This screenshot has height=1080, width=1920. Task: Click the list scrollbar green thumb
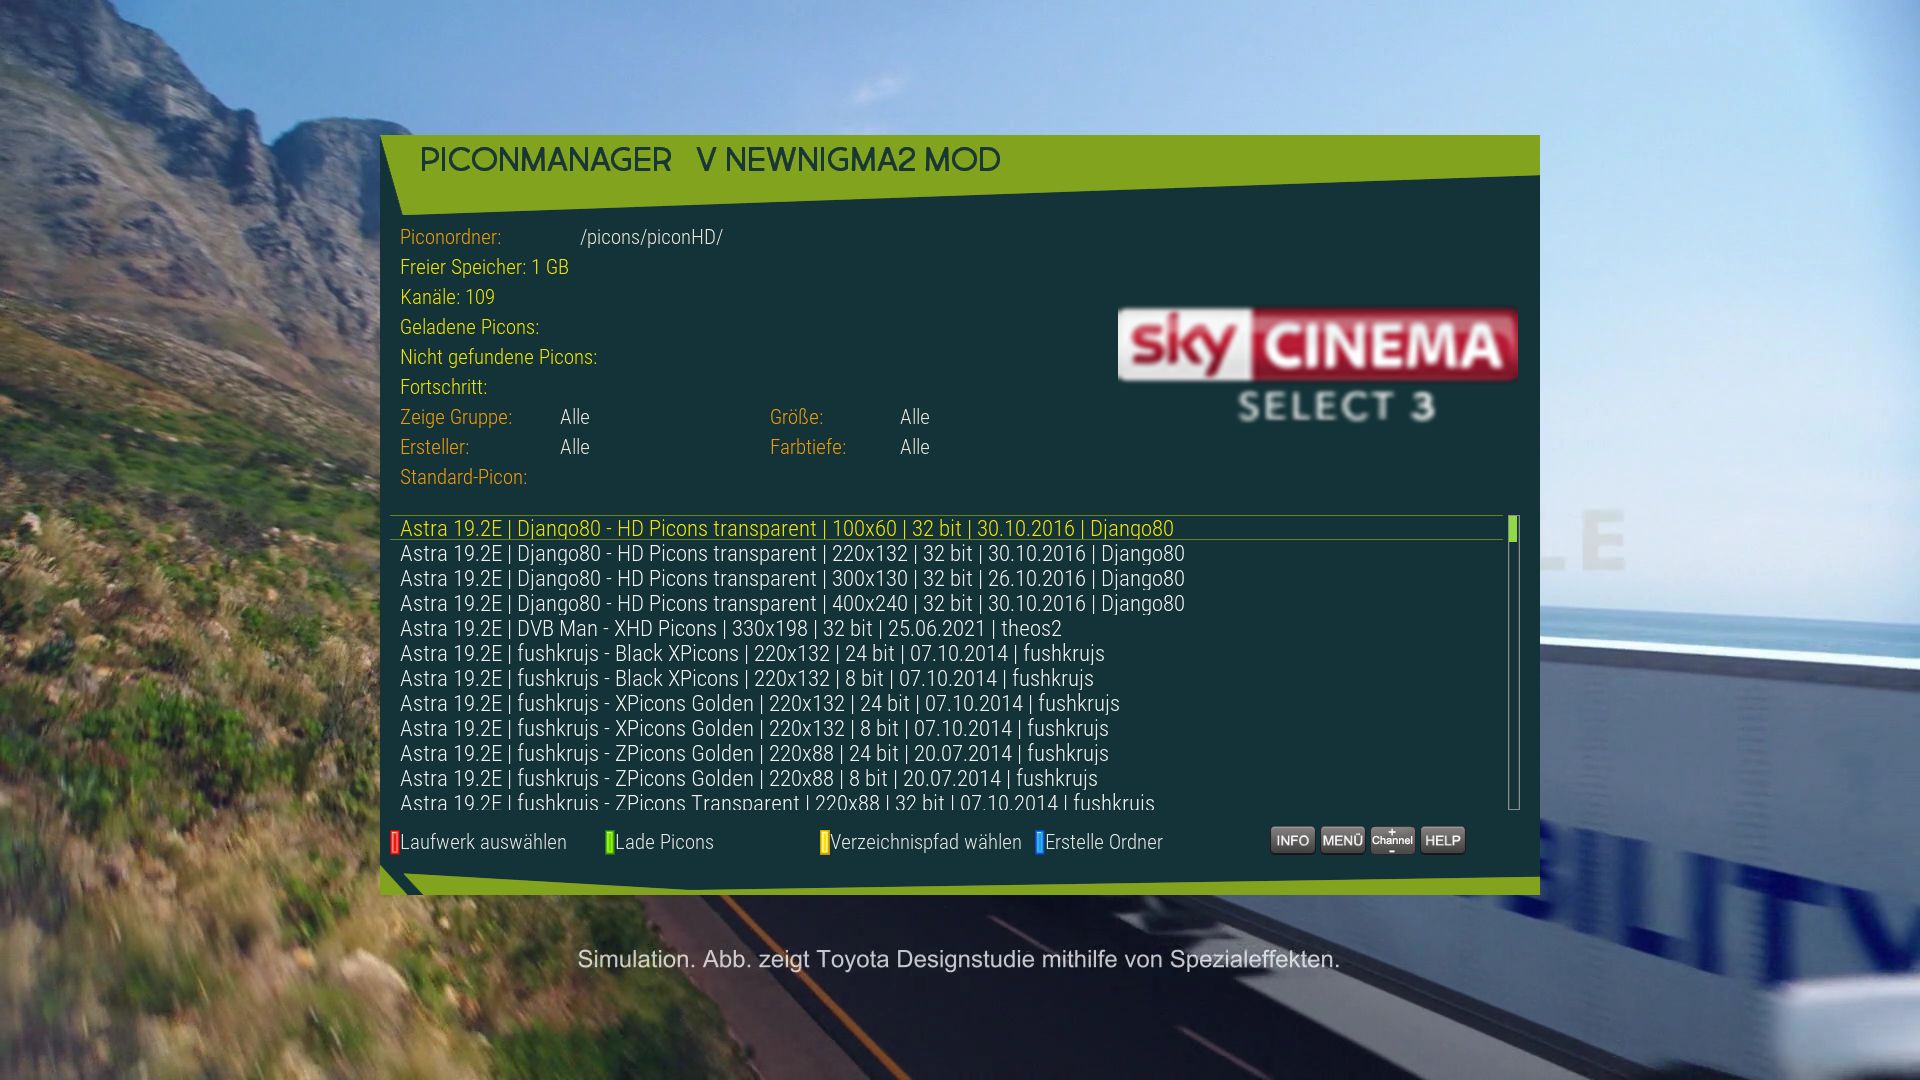(x=1512, y=529)
